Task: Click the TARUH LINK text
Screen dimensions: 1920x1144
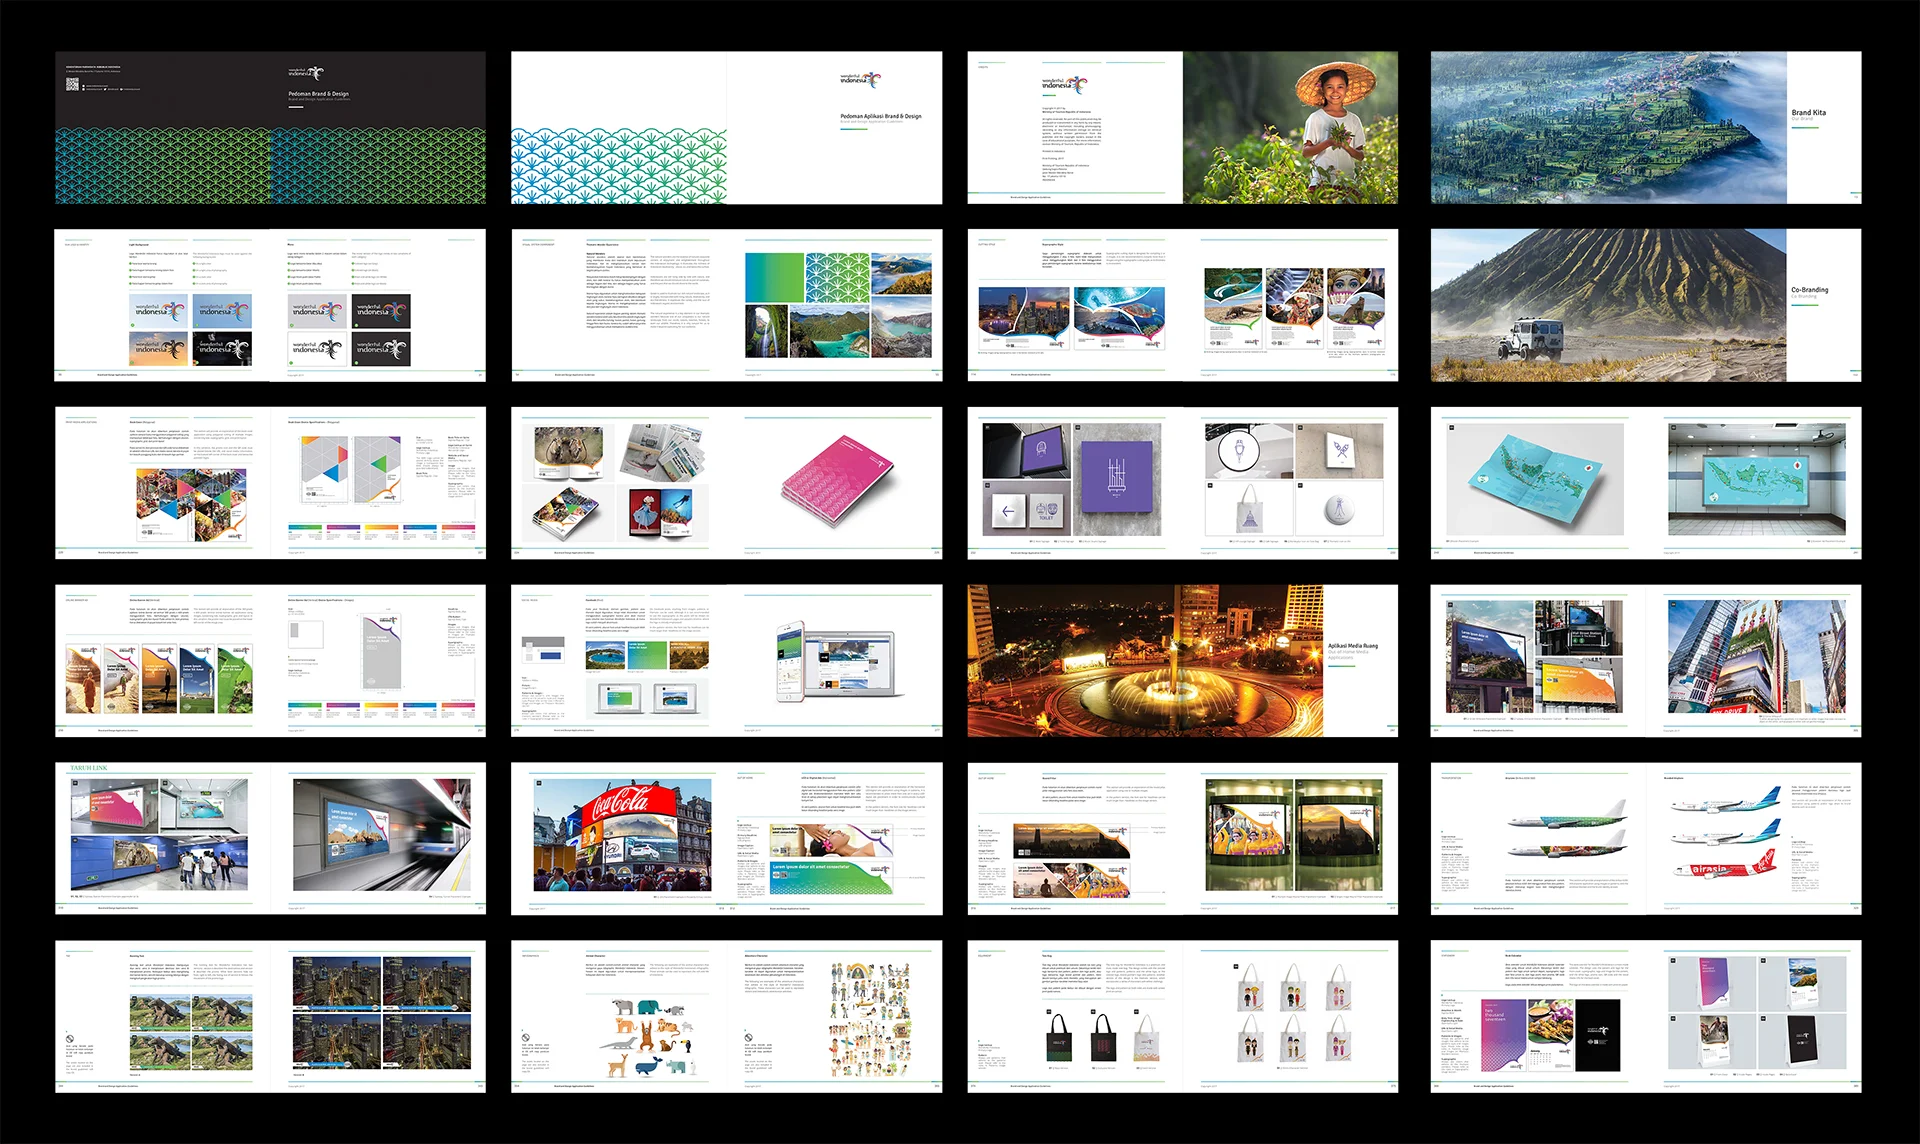Action: click(x=89, y=768)
